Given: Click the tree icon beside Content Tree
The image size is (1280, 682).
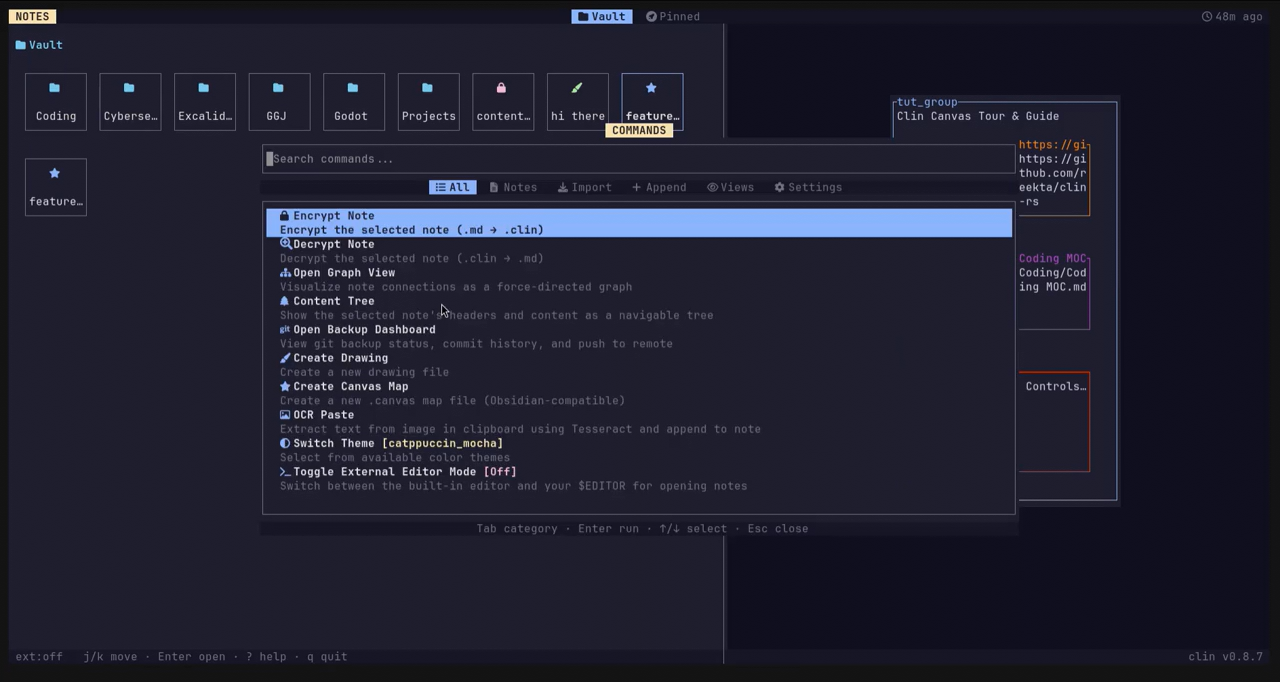Looking at the screenshot, I should pos(285,301).
